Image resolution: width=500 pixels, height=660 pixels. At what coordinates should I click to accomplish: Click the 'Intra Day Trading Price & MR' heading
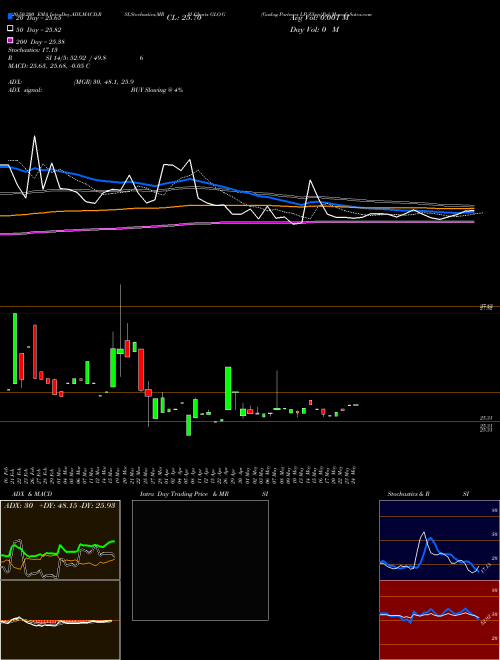coord(184,494)
